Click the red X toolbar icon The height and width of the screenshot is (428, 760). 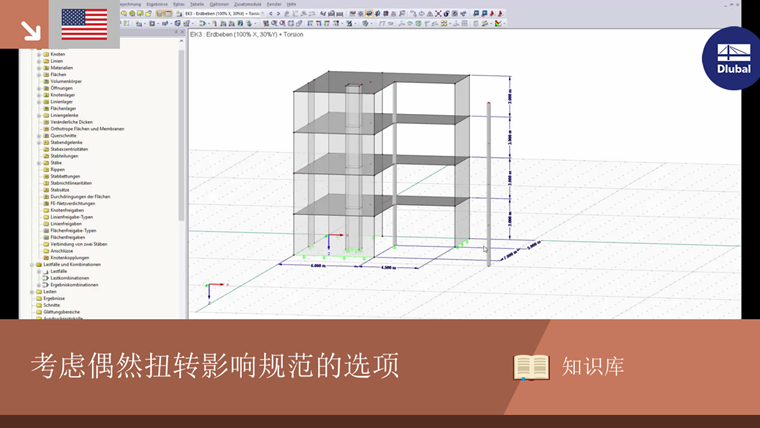438,14
